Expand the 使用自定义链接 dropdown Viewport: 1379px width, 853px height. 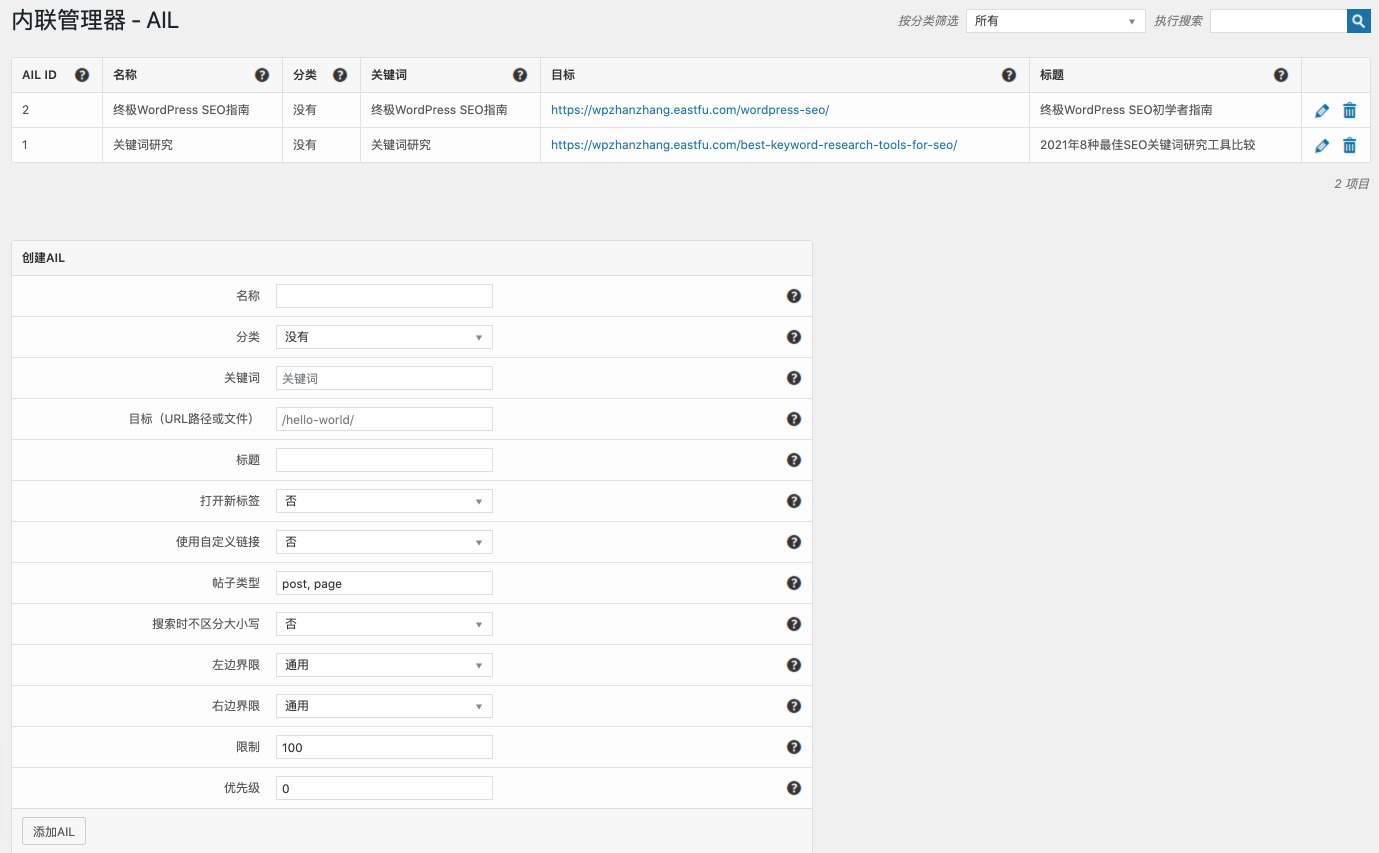[x=384, y=542]
